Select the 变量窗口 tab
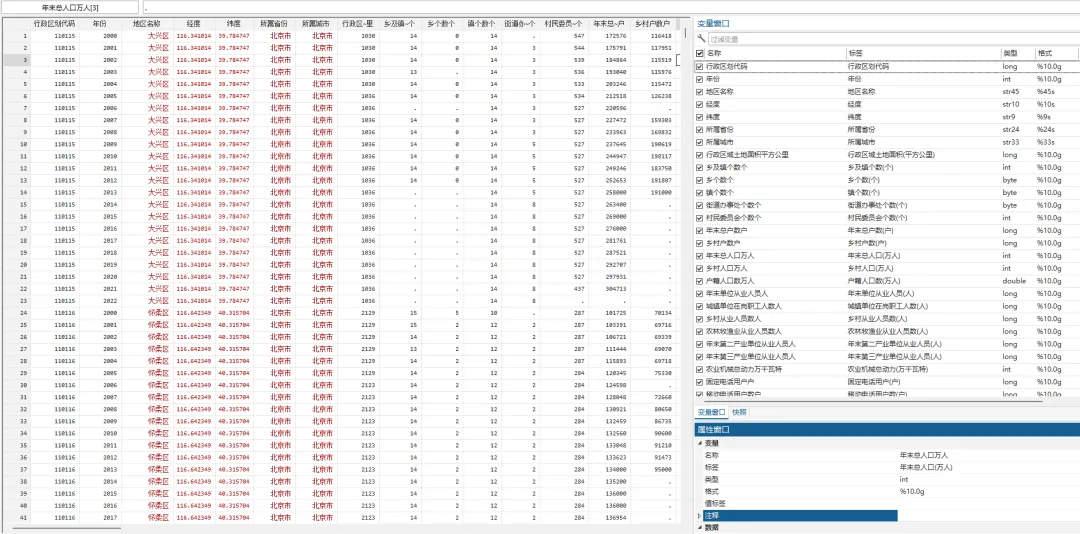1080x534 pixels. 712,412
